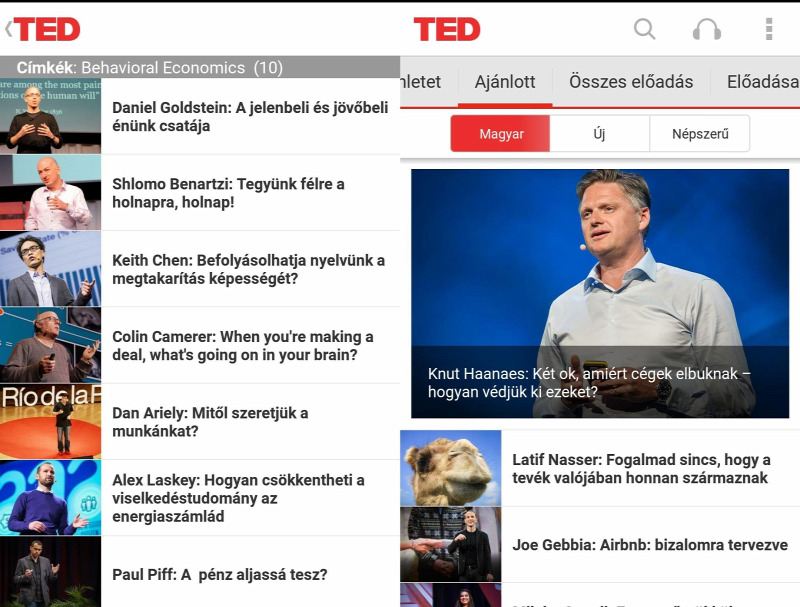Open Joe Gebbia: Airbnb: bizalomra tervezve
The image size is (800, 607).
pyautogui.click(x=650, y=545)
